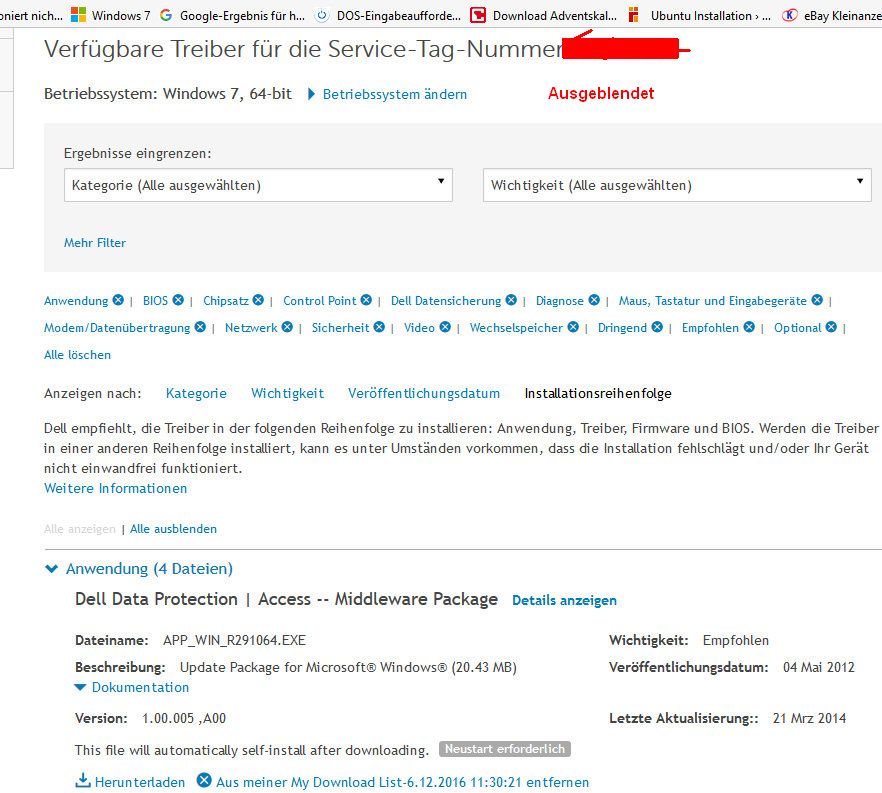The width and height of the screenshot is (882, 793).
Task: Collapse the Anwendung (4 Dateien) section
Action: [x=51, y=569]
